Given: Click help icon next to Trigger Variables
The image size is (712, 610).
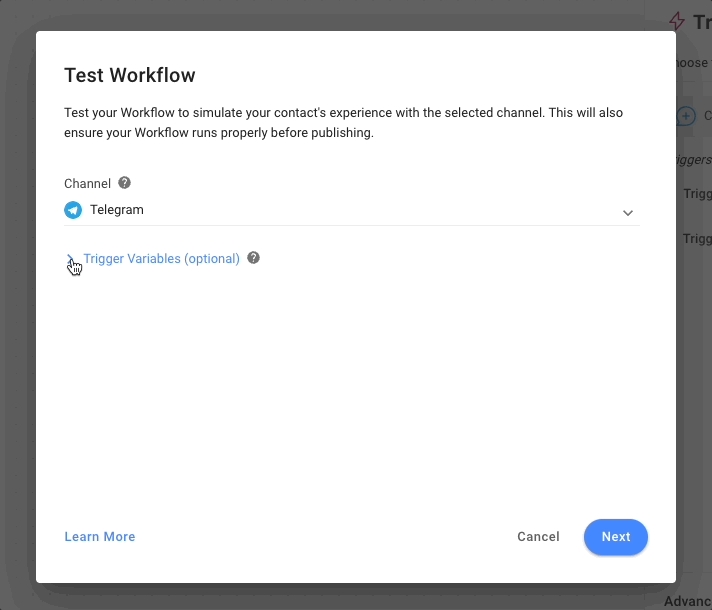Looking at the screenshot, I should (254, 258).
